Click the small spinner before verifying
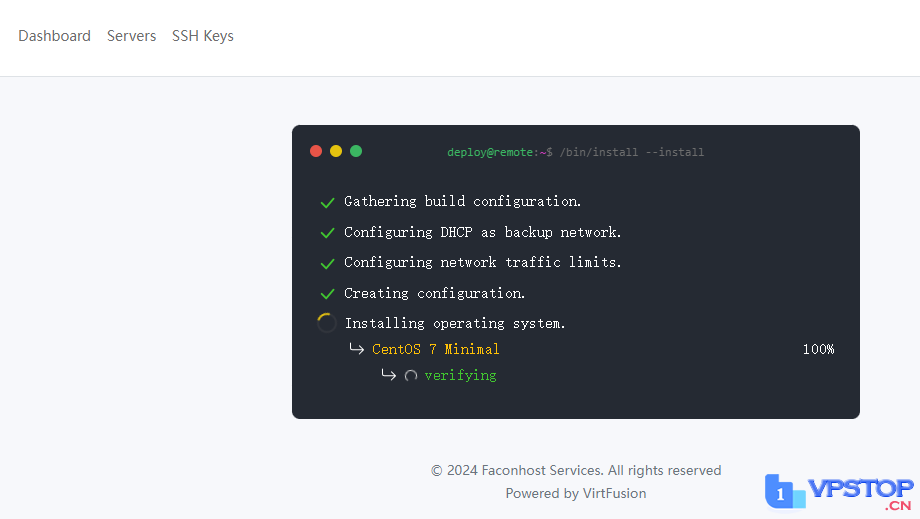The image size is (920, 519). click(411, 376)
